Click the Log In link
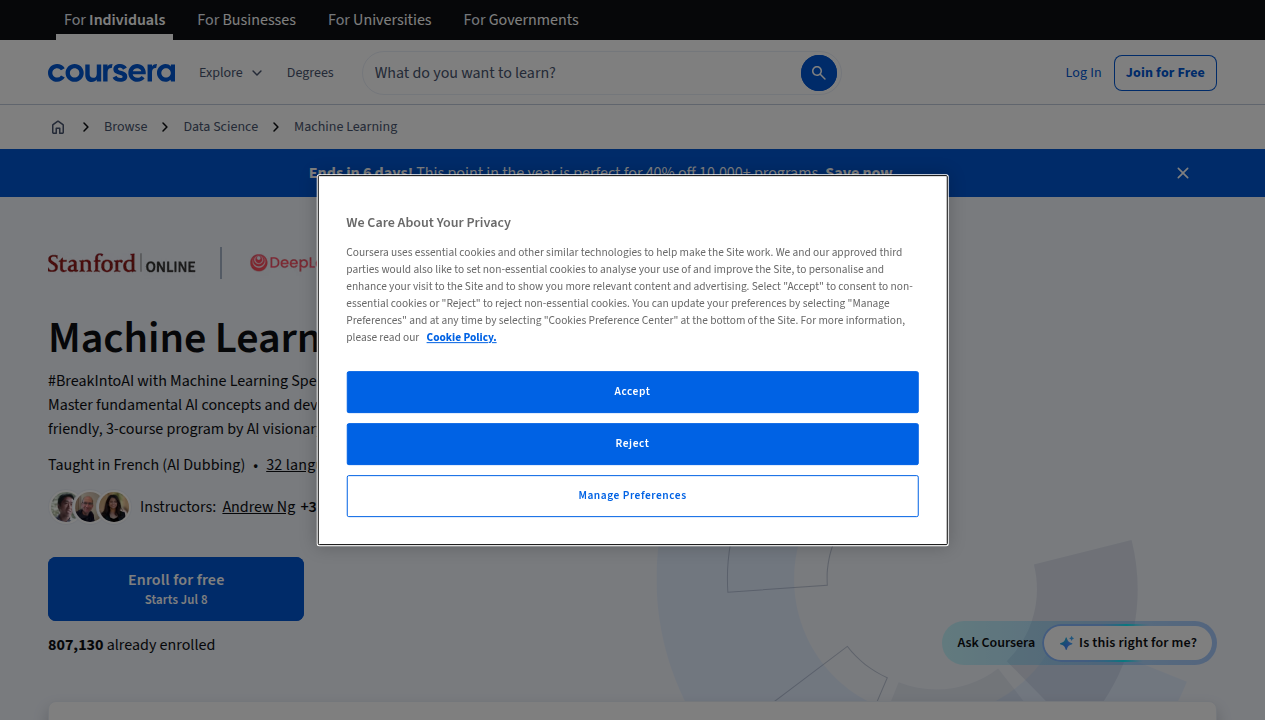The image size is (1280, 720). tap(1083, 73)
